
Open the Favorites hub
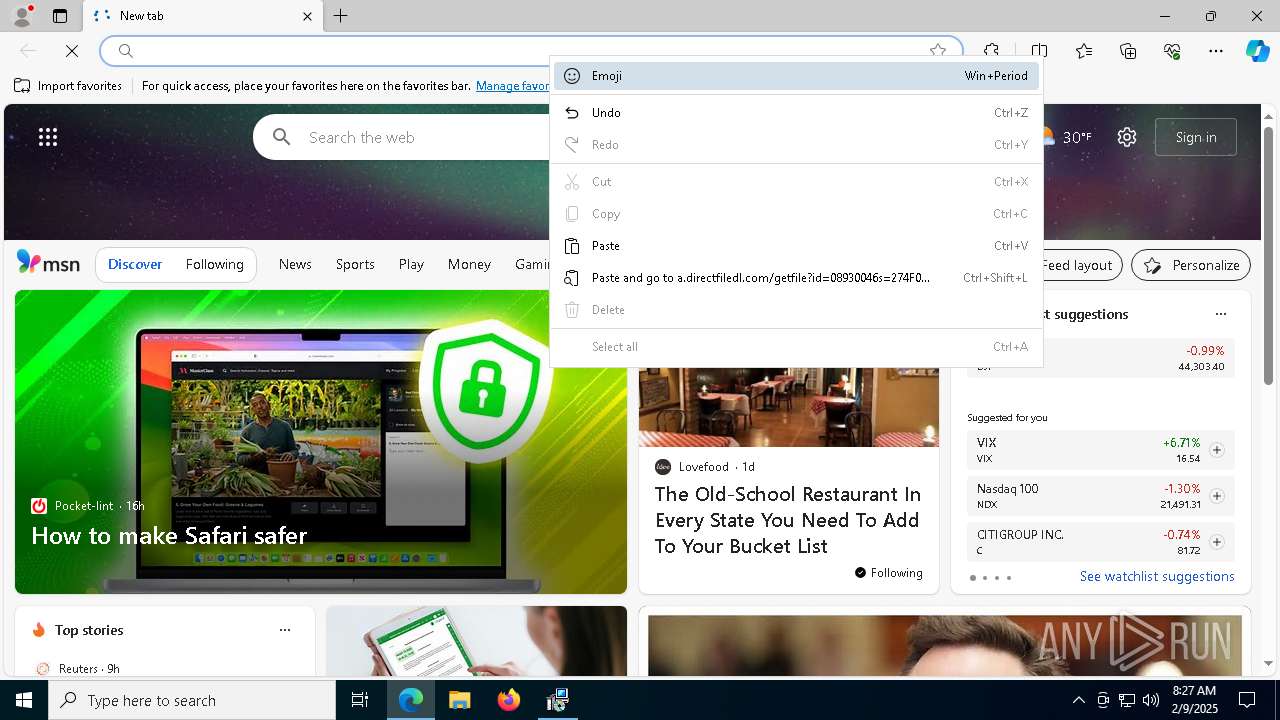[x=1084, y=51]
